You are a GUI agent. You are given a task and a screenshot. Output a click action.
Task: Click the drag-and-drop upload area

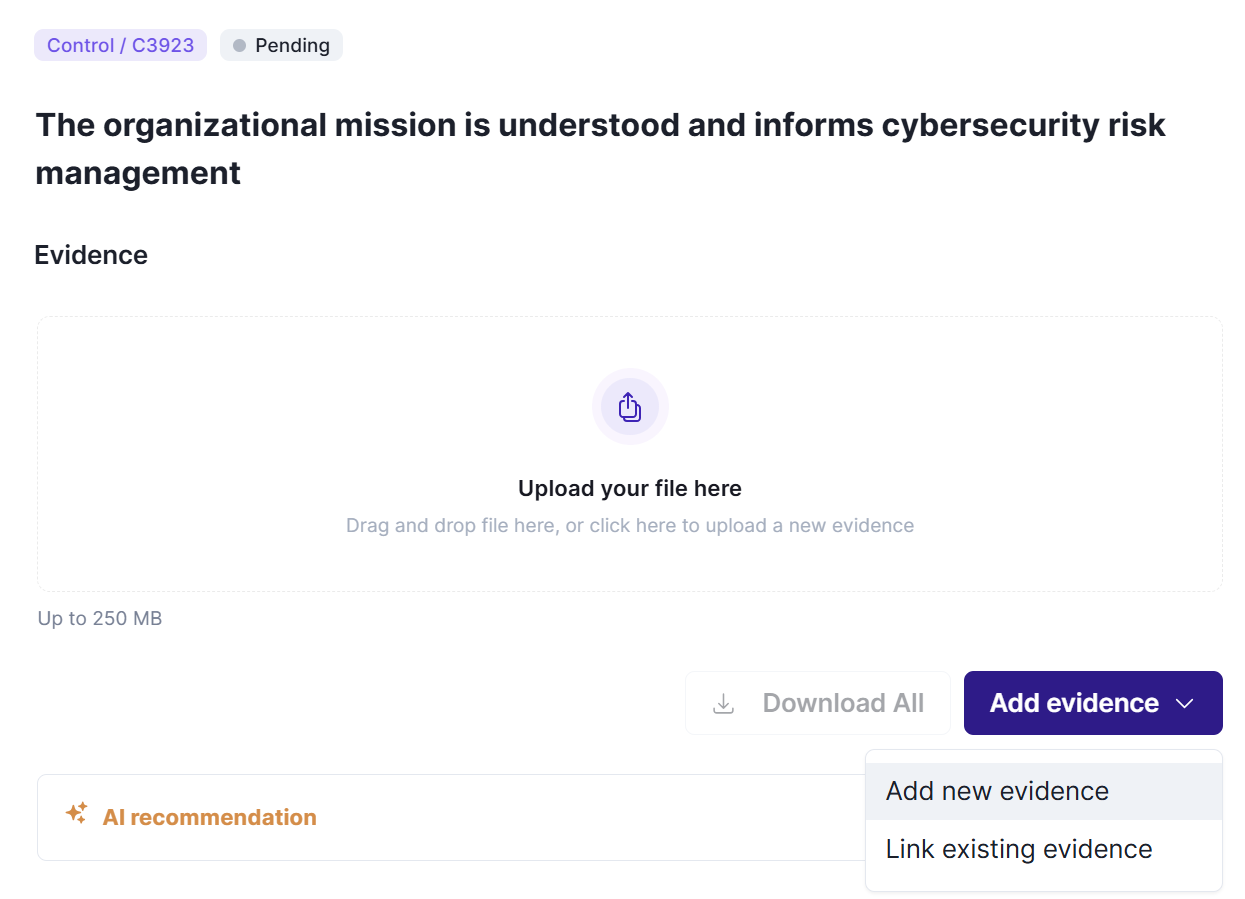click(x=630, y=454)
